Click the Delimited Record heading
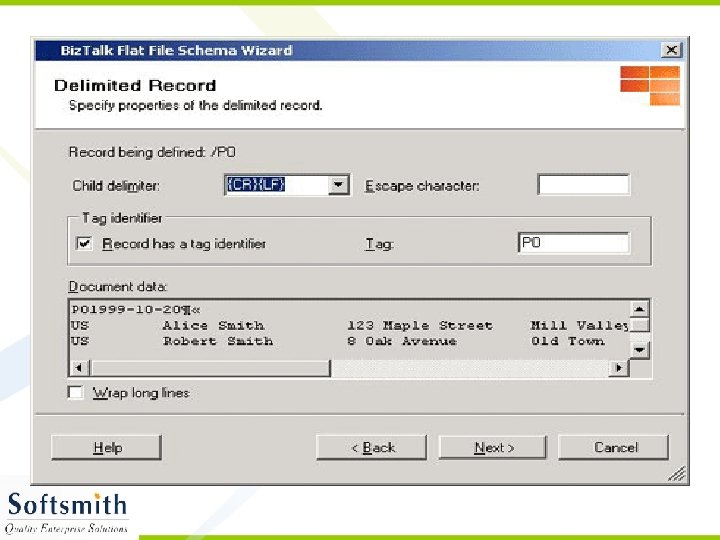 (x=135, y=85)
